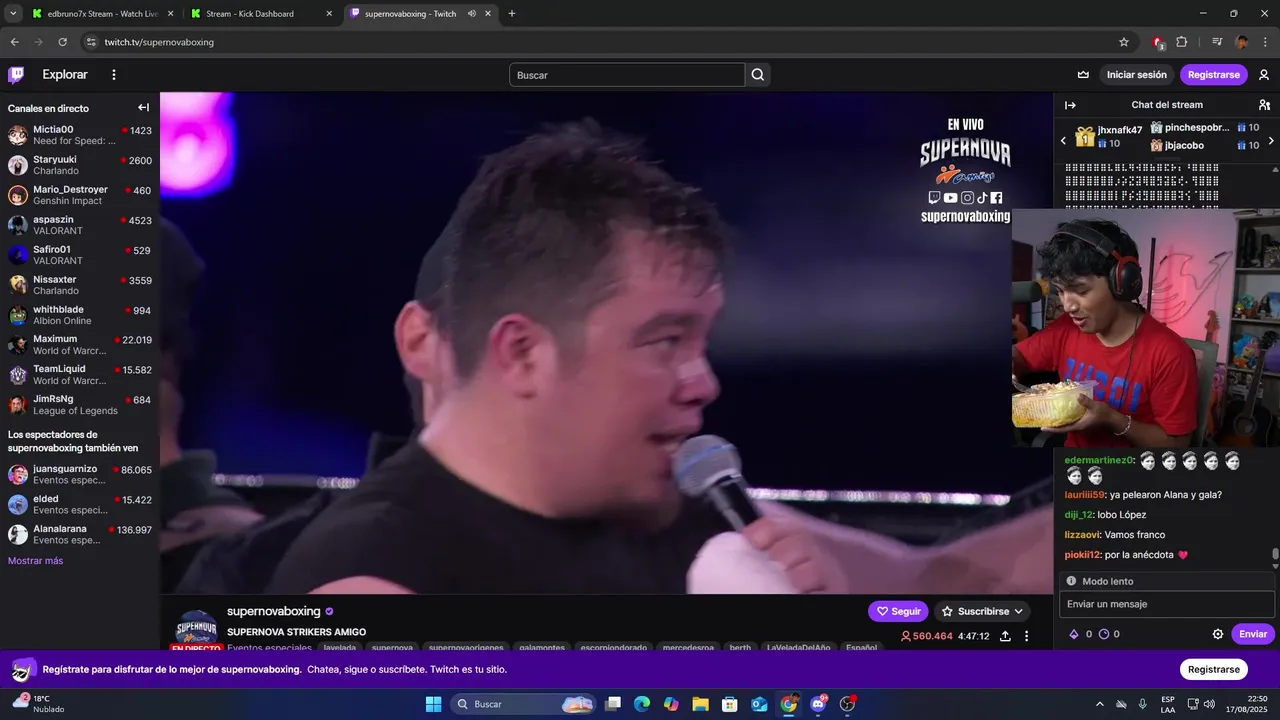1280x720 pixels.
Task: Open the stream more options dots
Action: [1026, 636]
